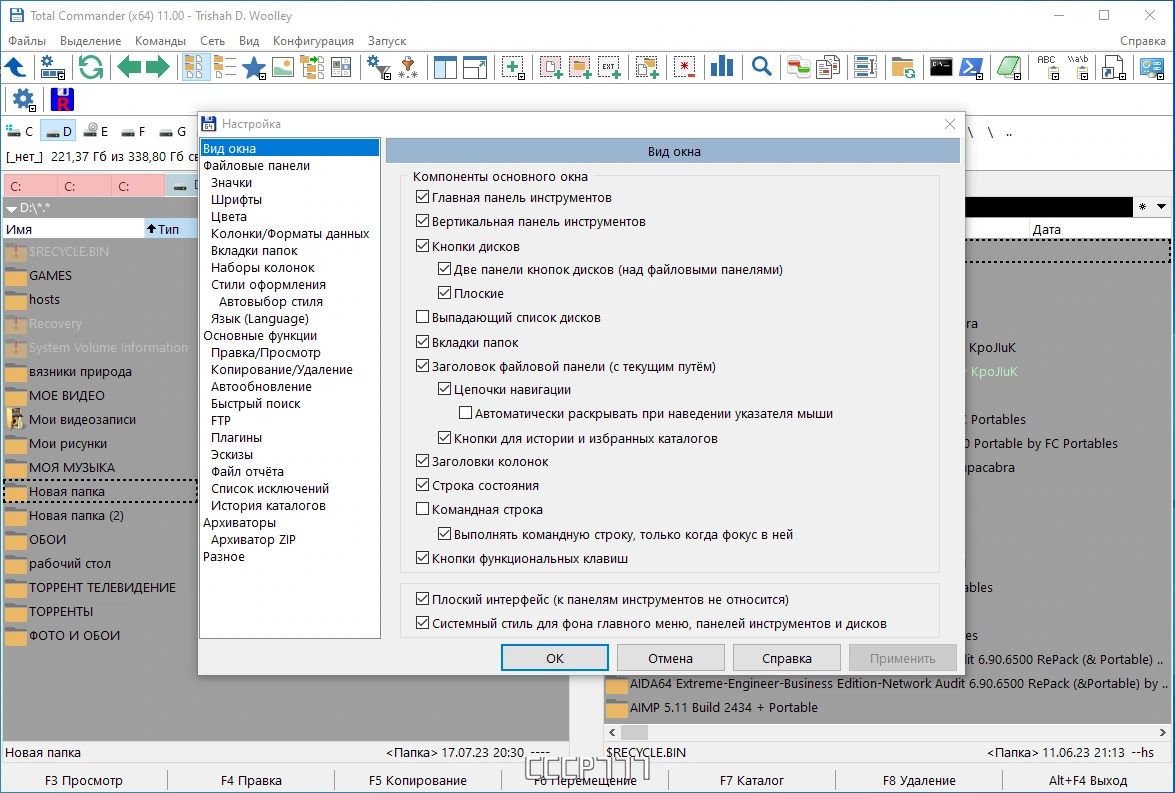Click the blue PowerShell toolbar icon

[x=971, y=67]
